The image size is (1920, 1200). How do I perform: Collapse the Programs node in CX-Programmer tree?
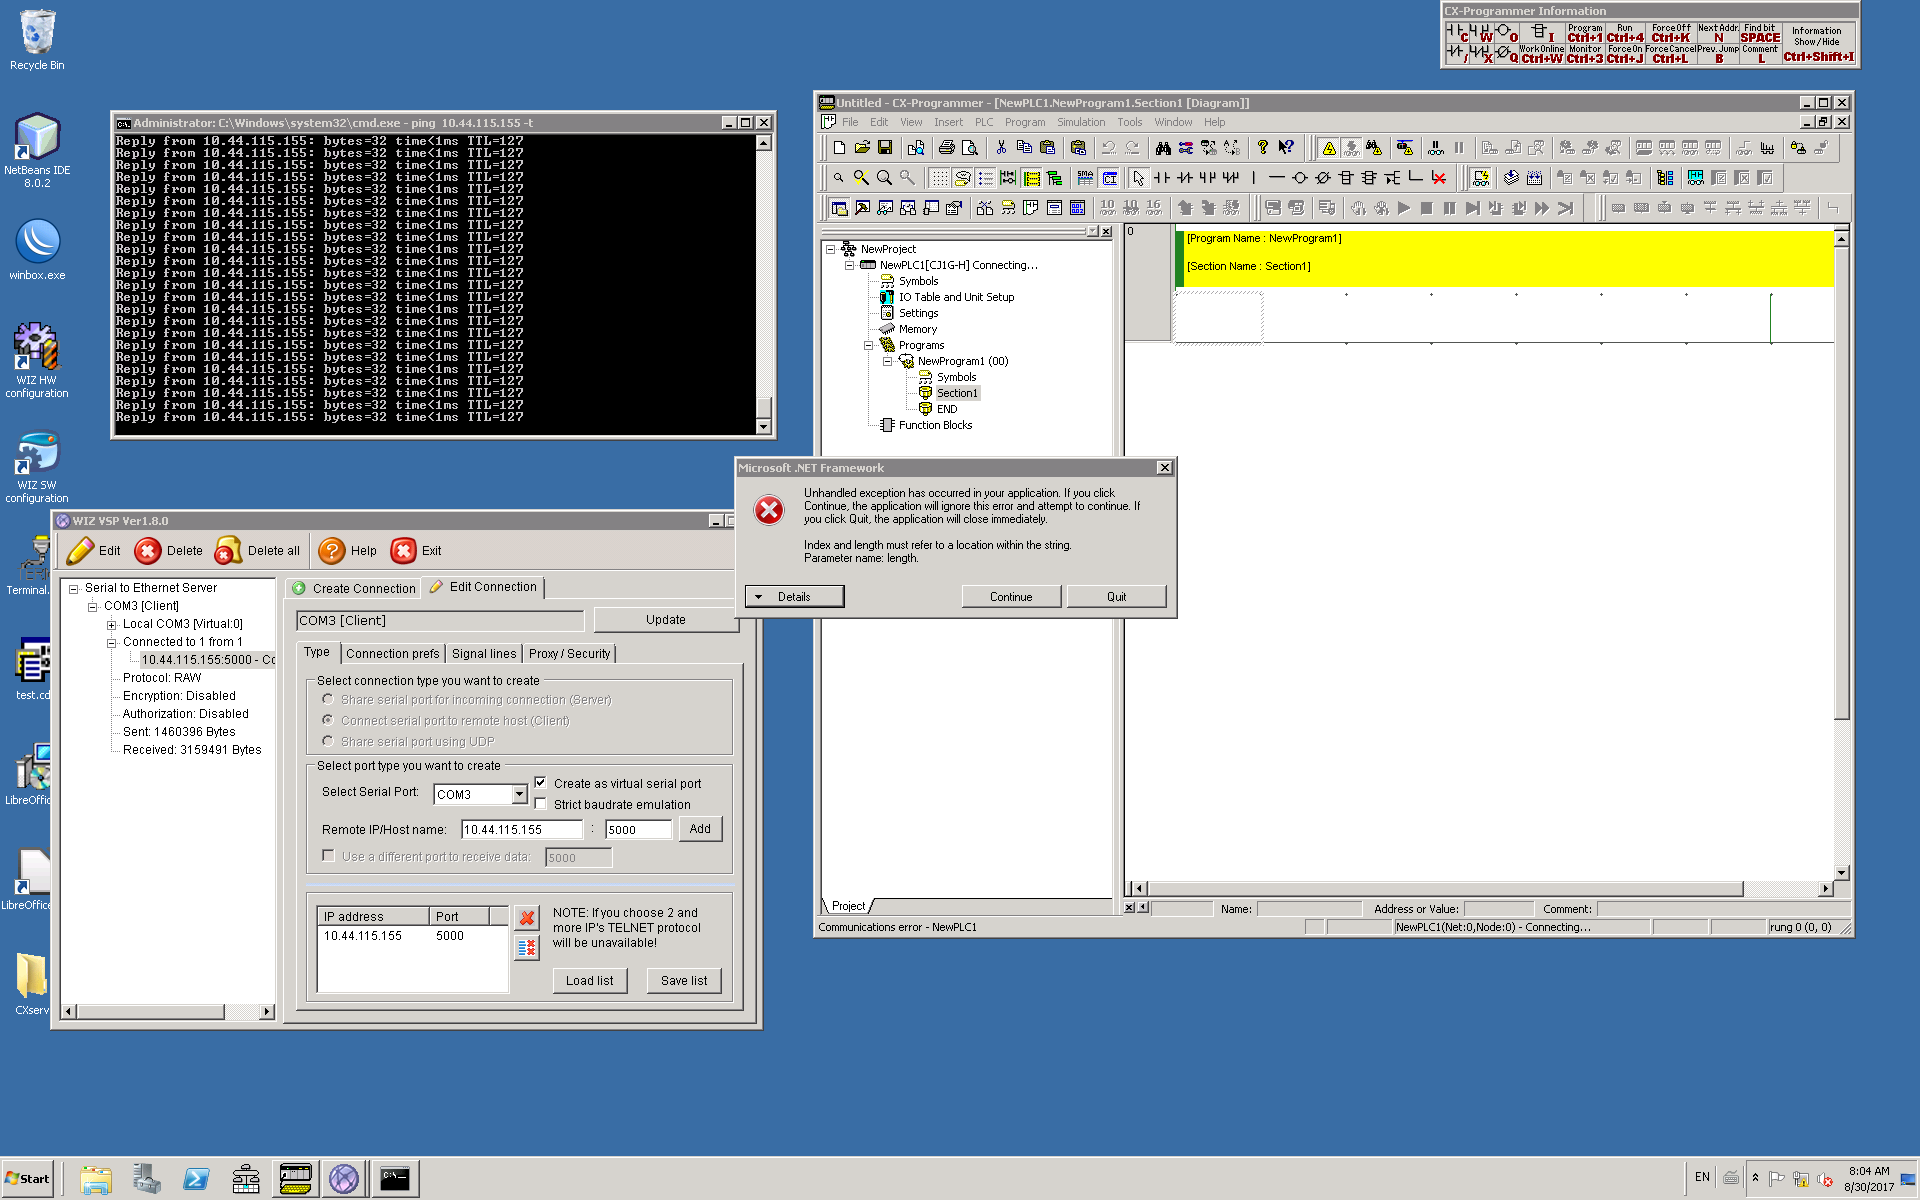point(868,345)
